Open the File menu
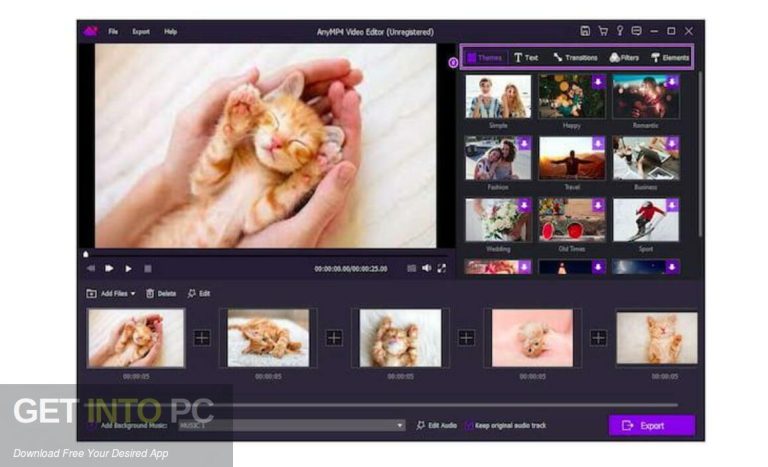Image resolution: width=768 pixels, height=467 pixels. click(113, 32)
